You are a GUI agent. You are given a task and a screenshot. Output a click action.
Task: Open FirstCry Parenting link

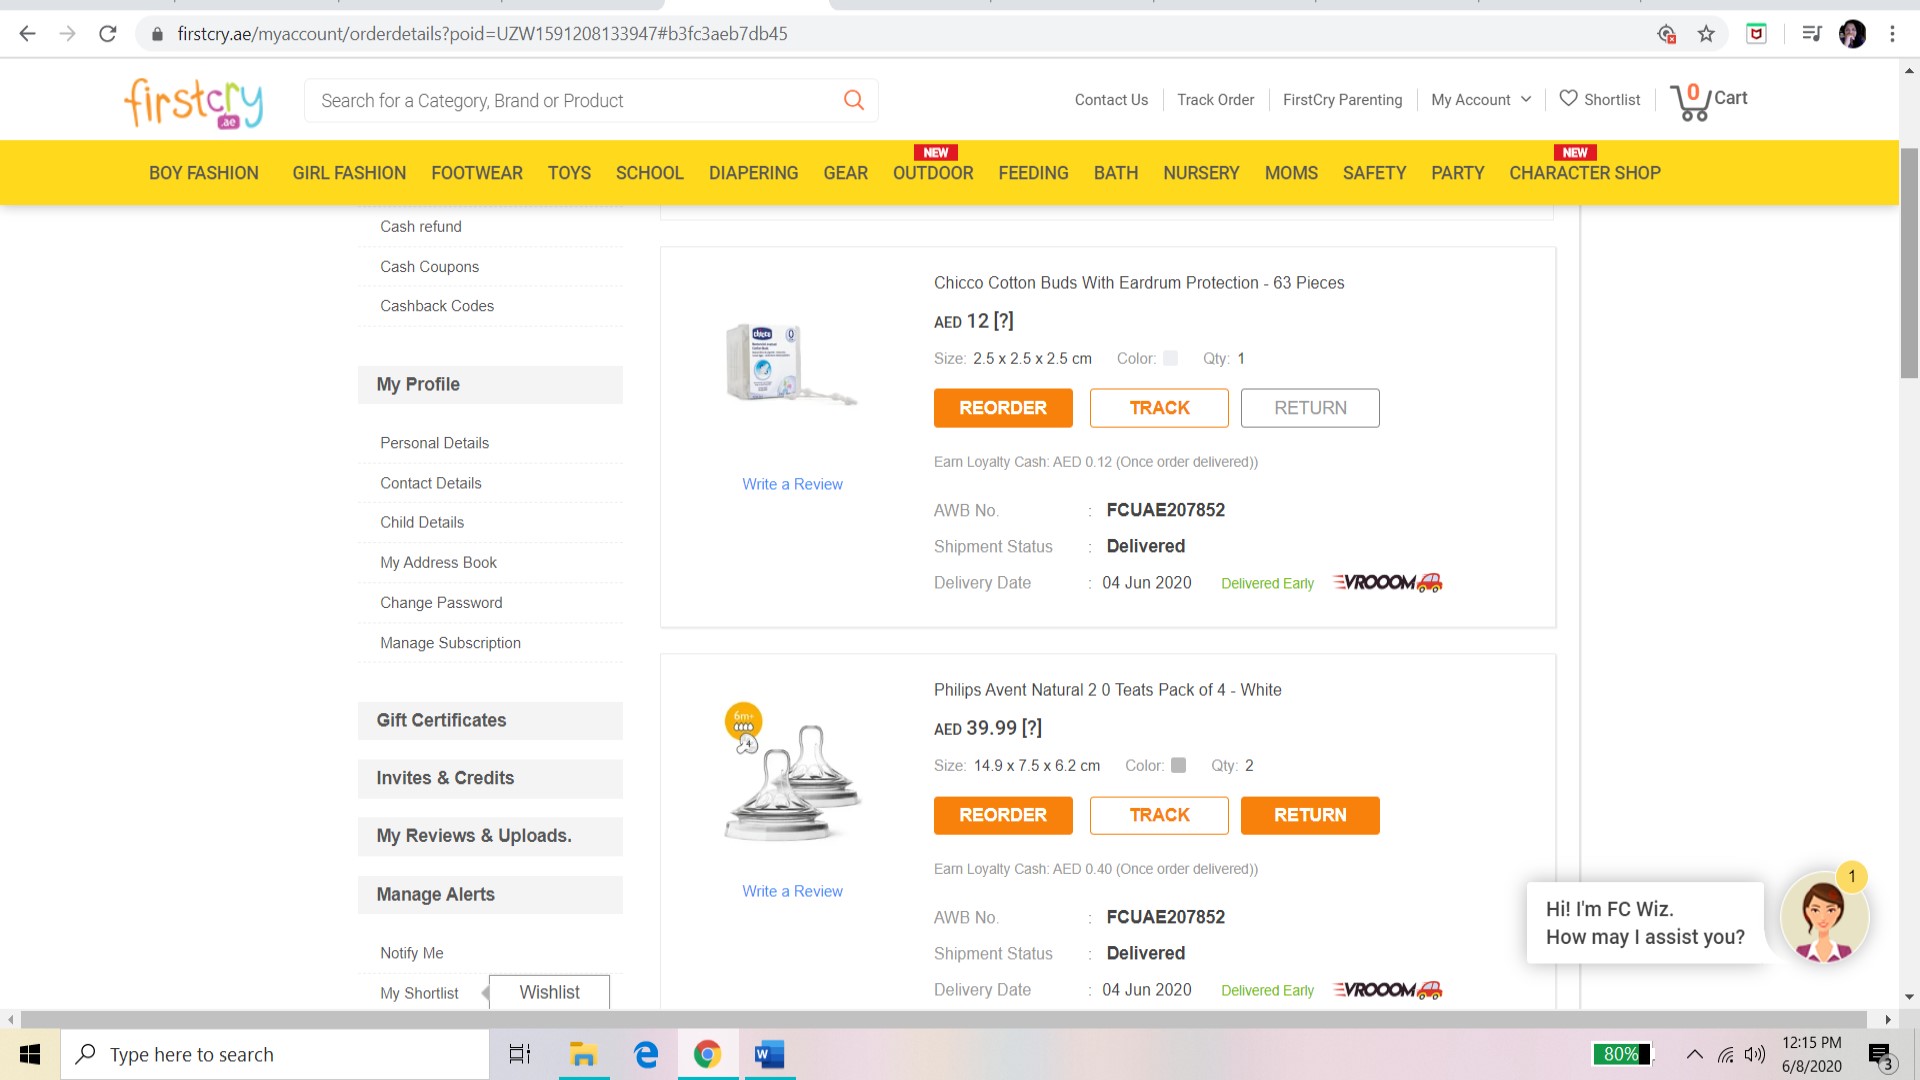1342,100
